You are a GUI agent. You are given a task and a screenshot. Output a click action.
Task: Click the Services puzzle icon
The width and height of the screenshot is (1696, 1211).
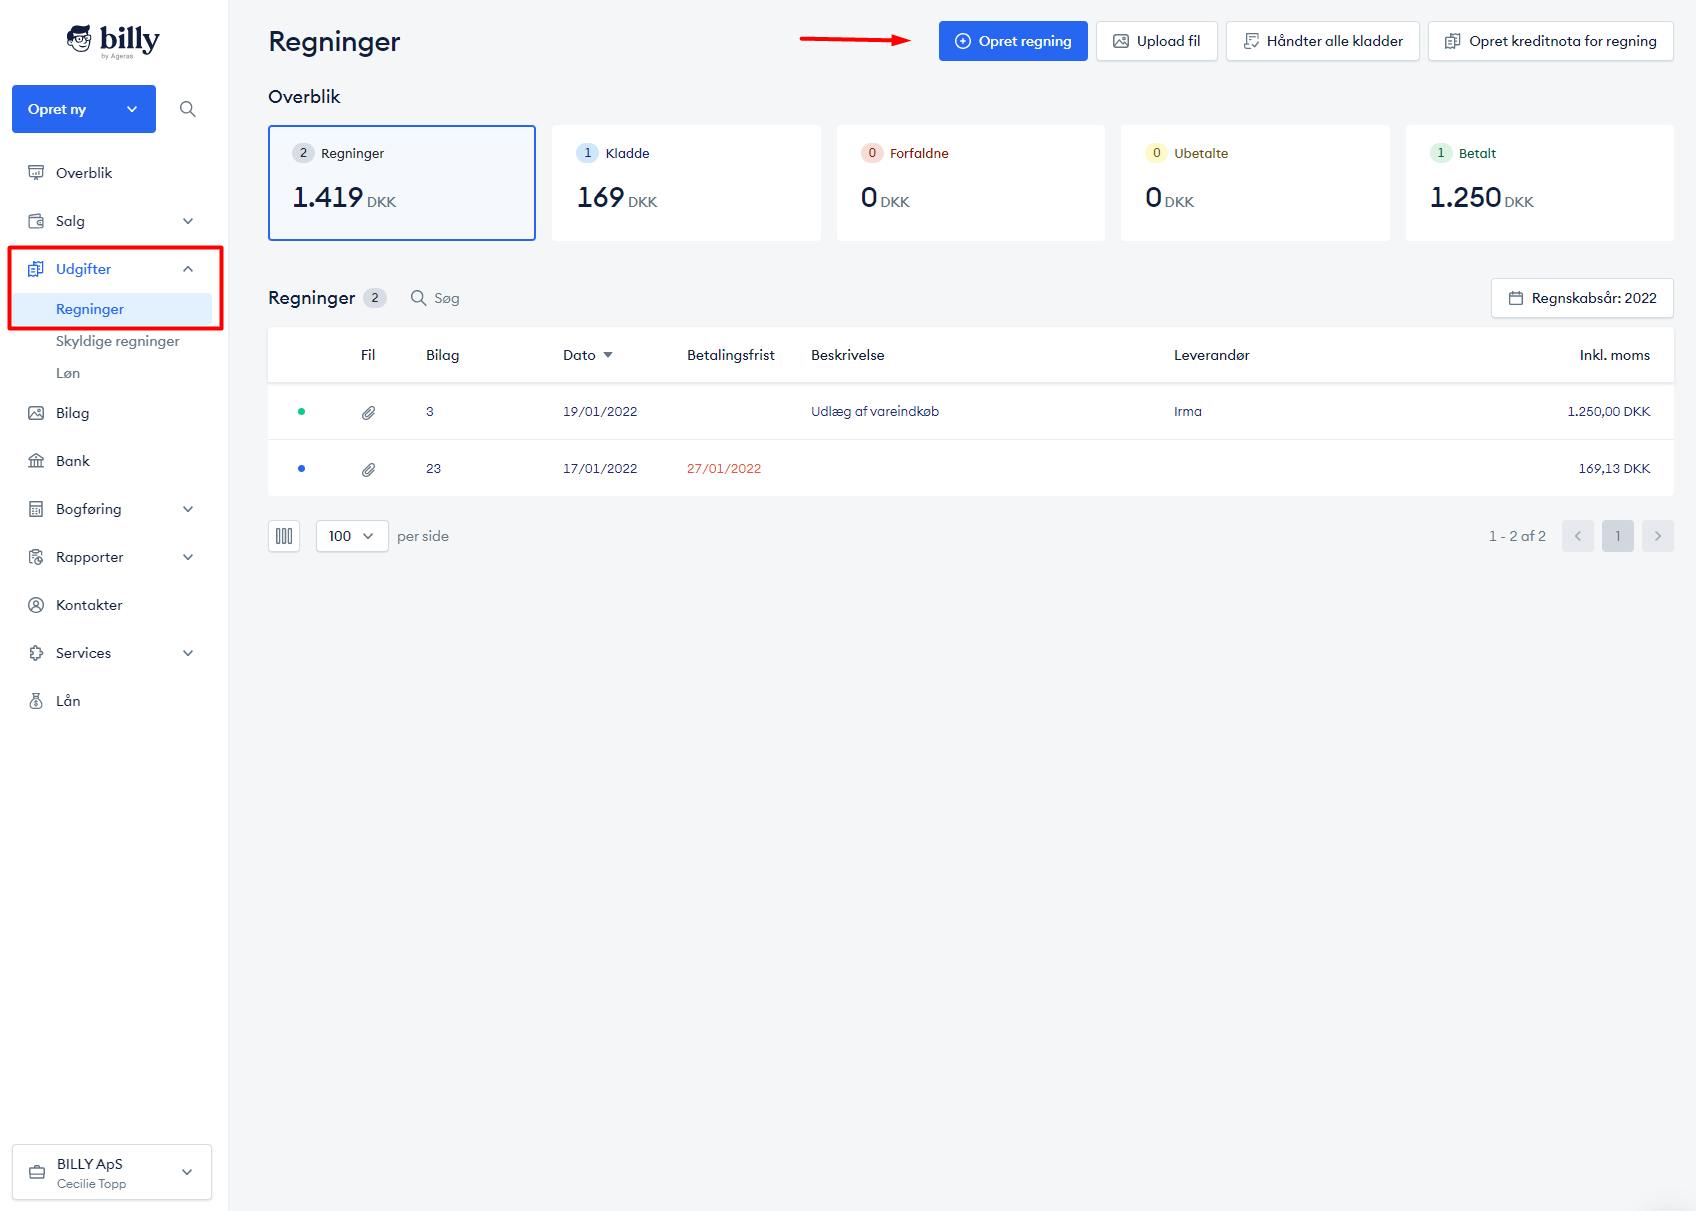click(x=36, y=653)
